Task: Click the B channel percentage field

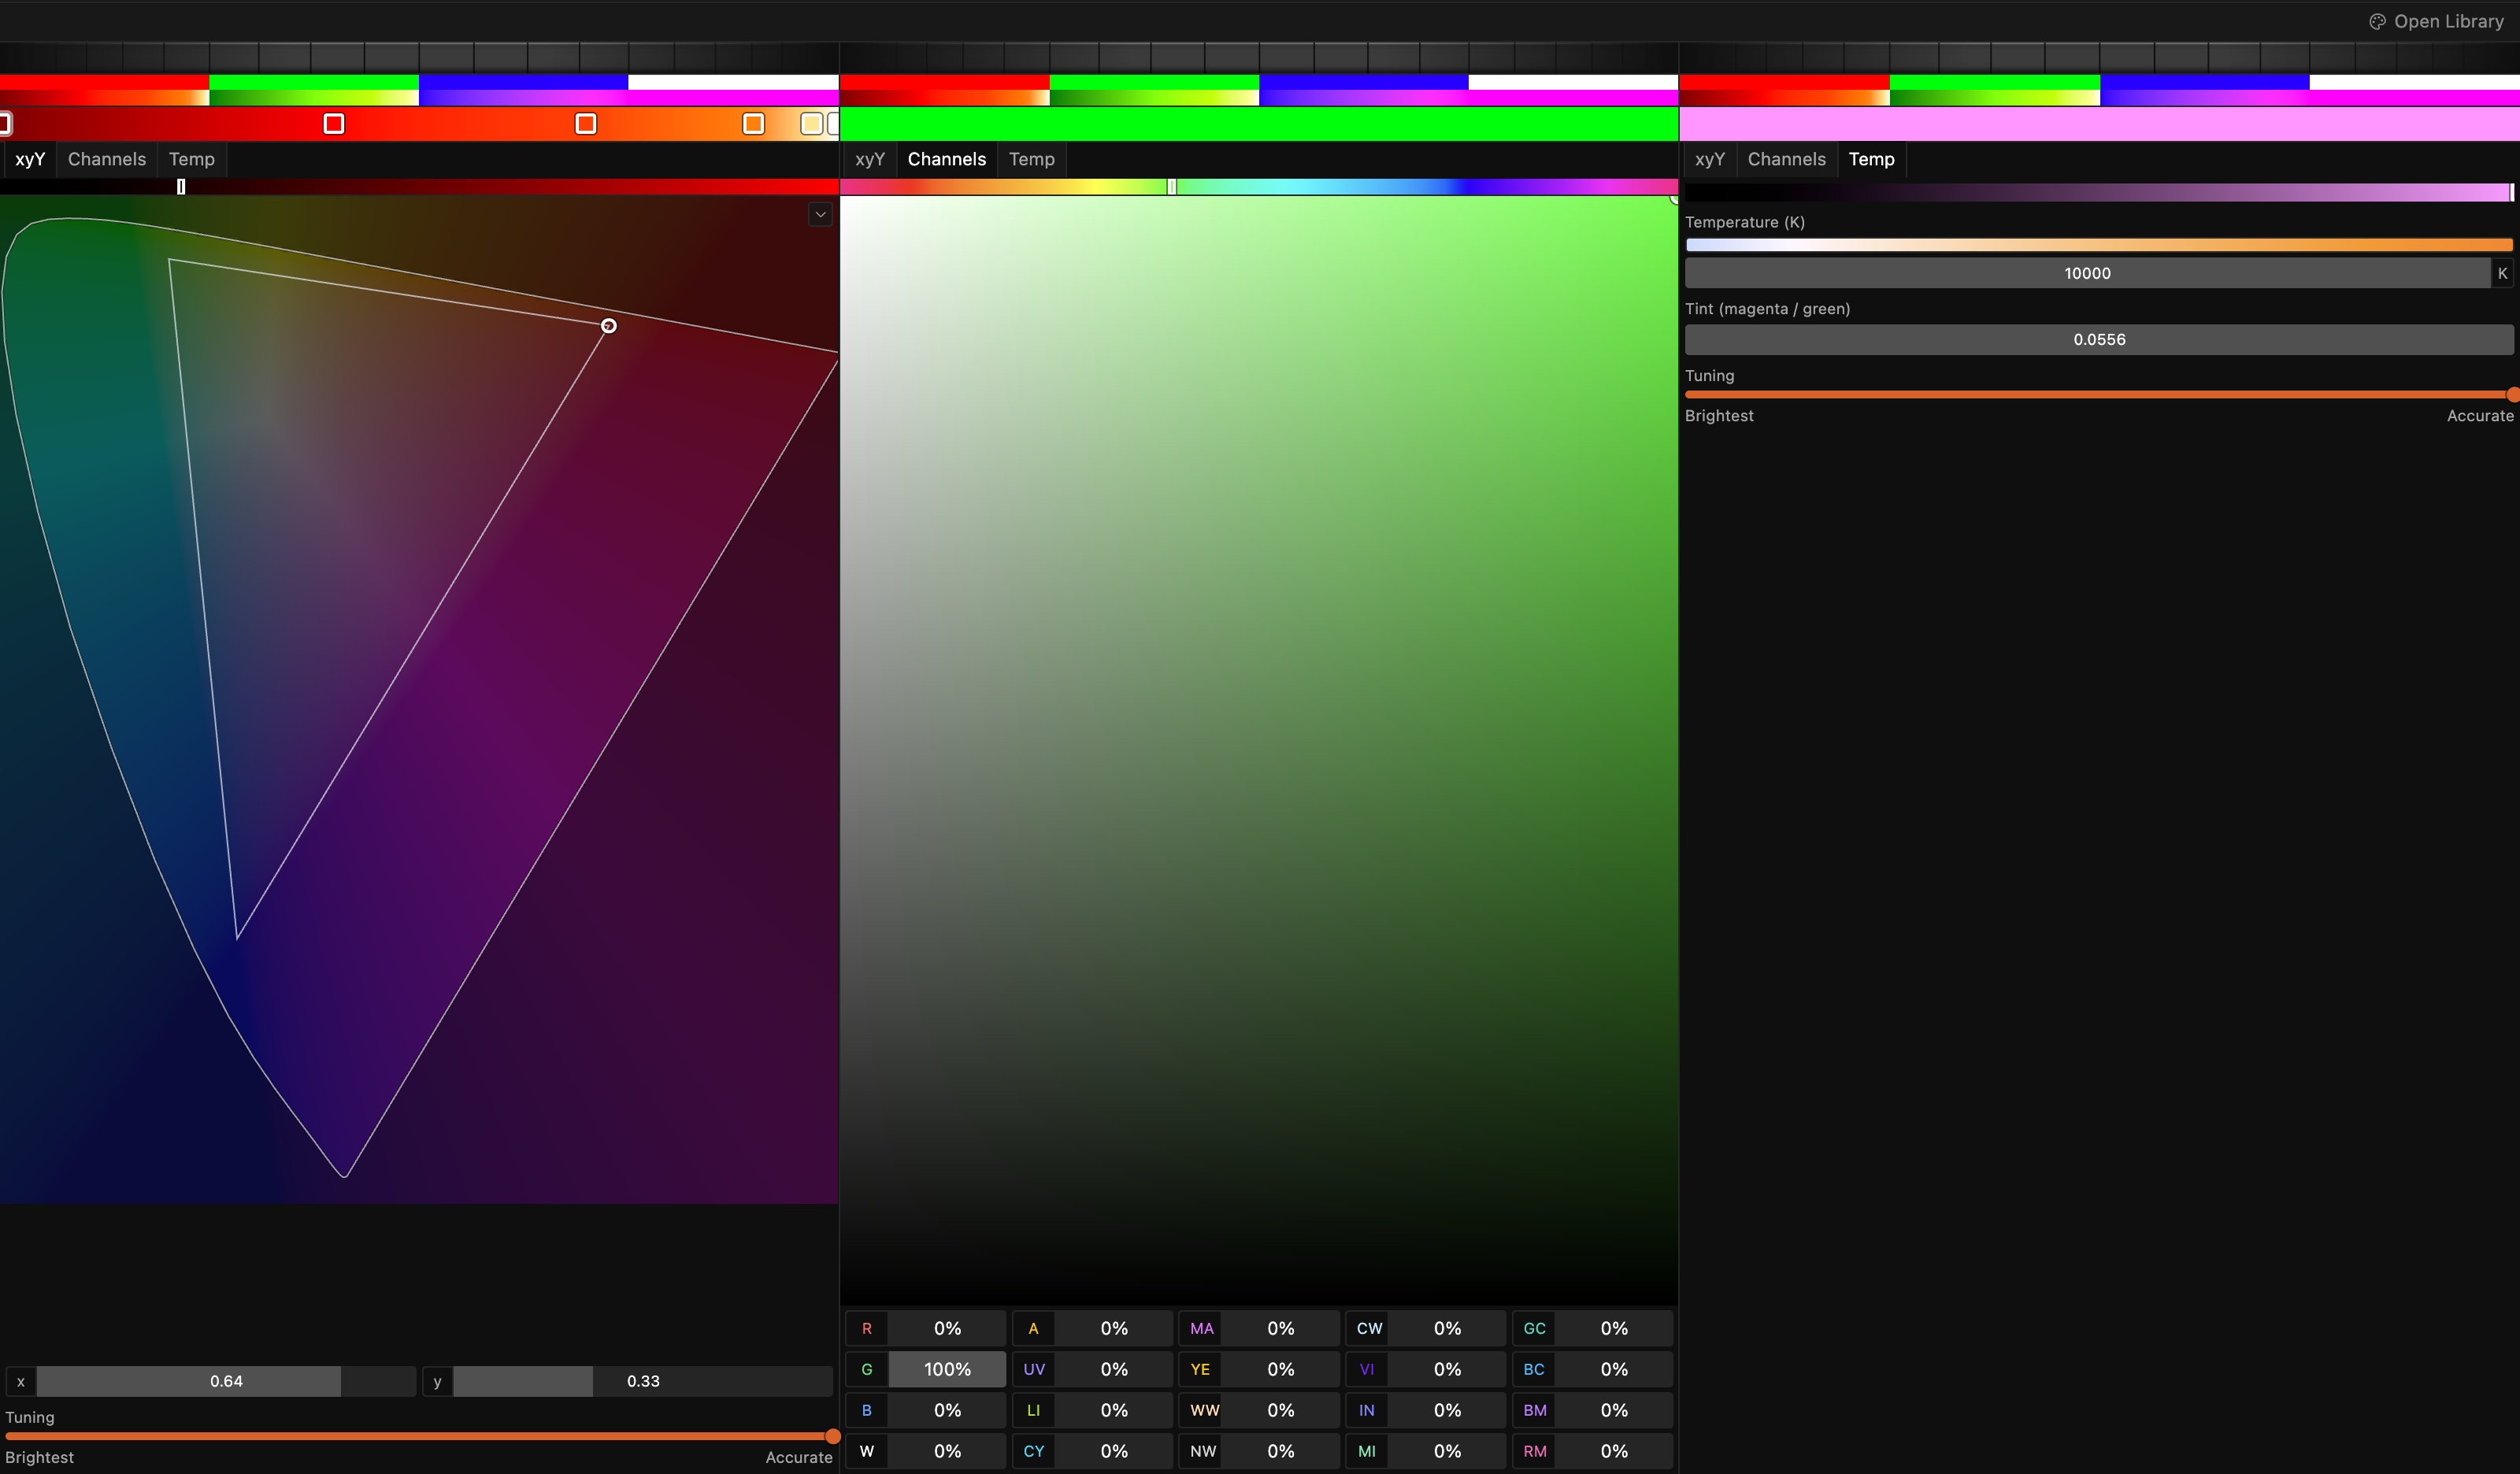Action: [947, 1410]
